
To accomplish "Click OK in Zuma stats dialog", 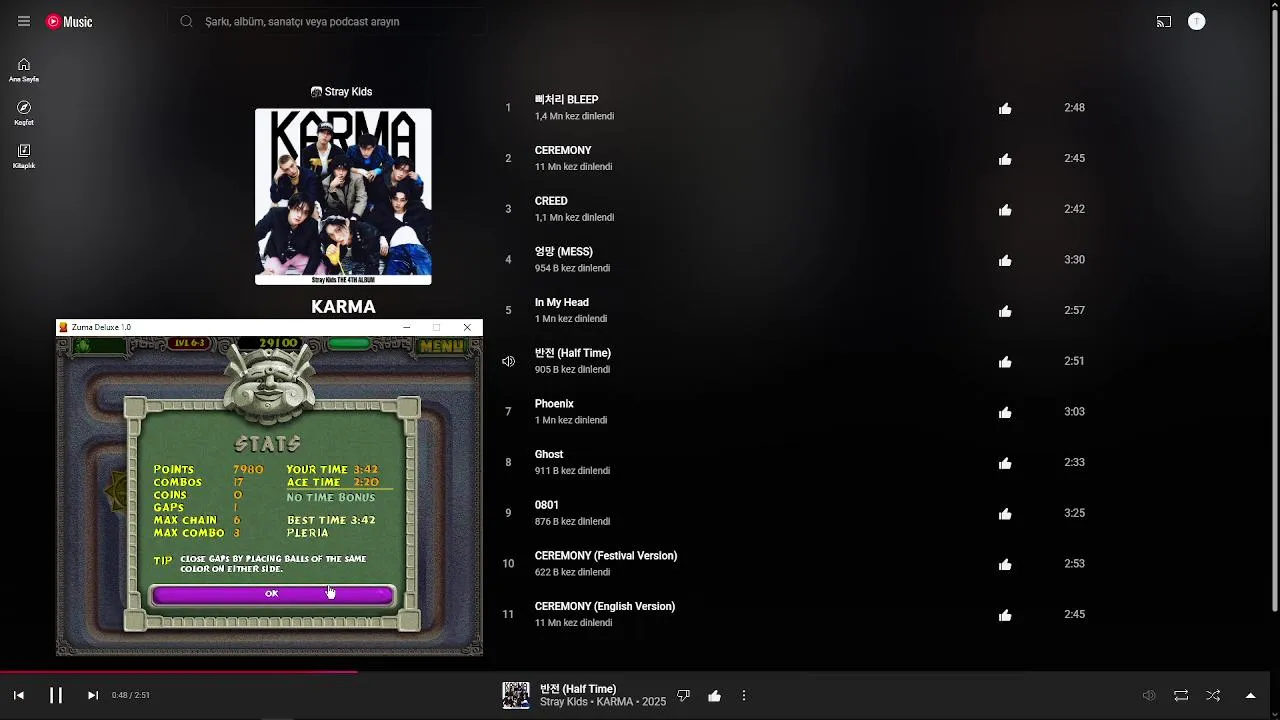I will tap(272, 594).
